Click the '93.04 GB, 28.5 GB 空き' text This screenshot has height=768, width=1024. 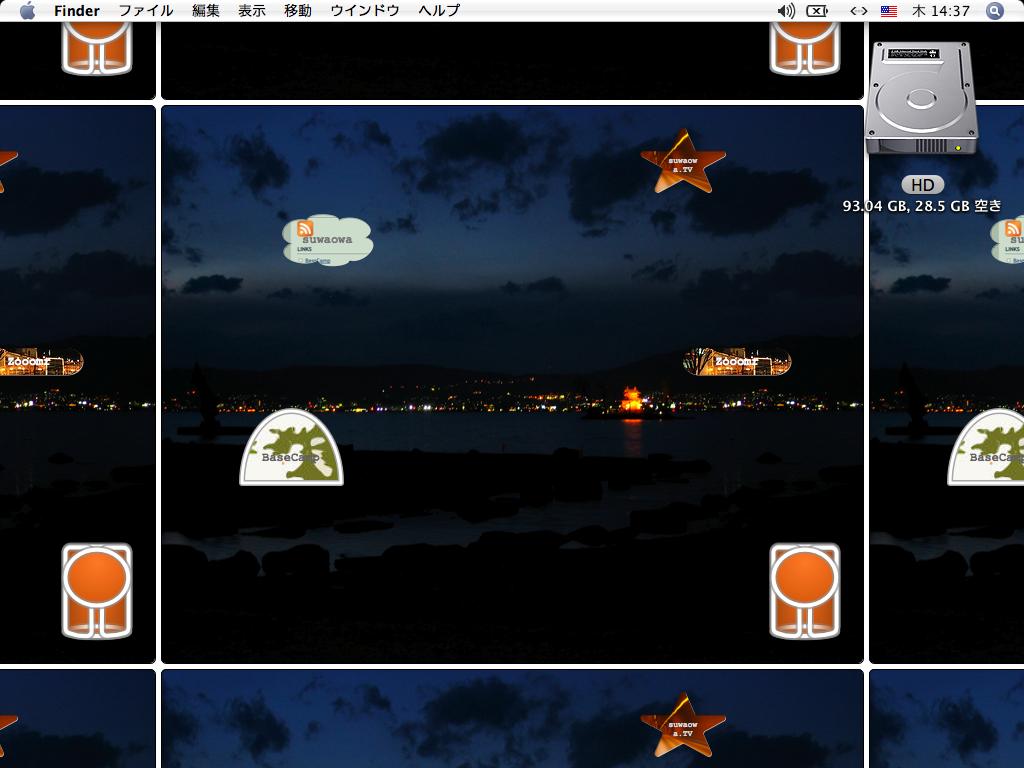coord(922,206)
